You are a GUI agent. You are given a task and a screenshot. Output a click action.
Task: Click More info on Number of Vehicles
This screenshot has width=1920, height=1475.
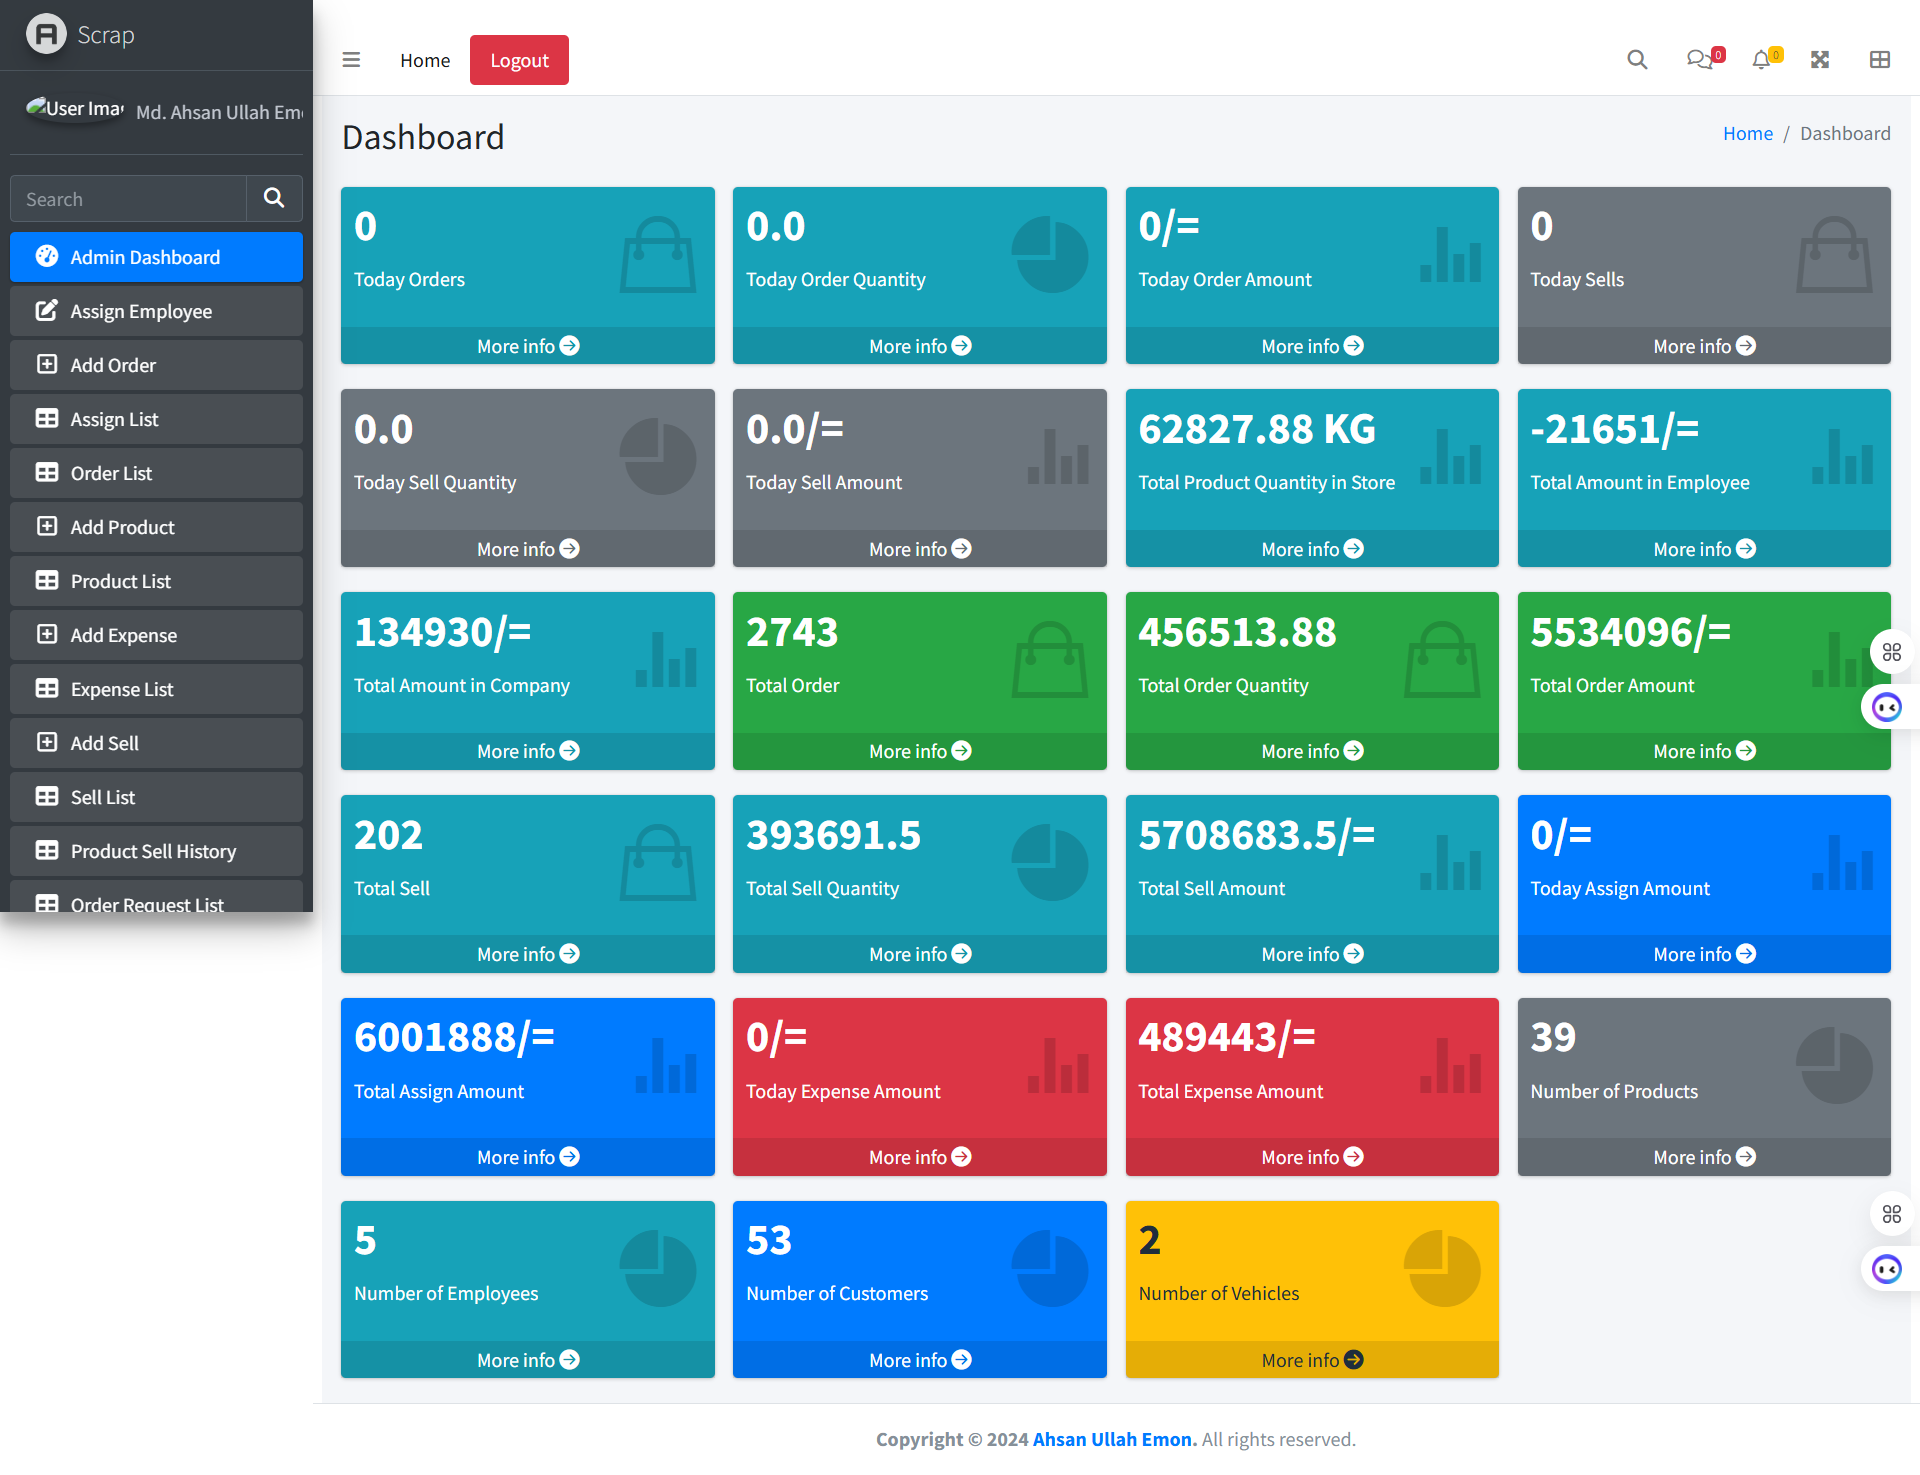(1311, 1360)
